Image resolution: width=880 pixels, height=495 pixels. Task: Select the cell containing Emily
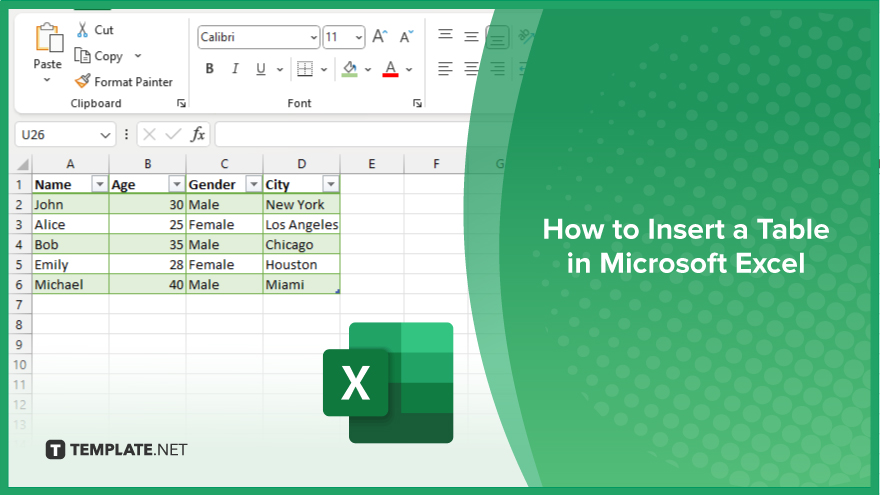pos(70,264)
